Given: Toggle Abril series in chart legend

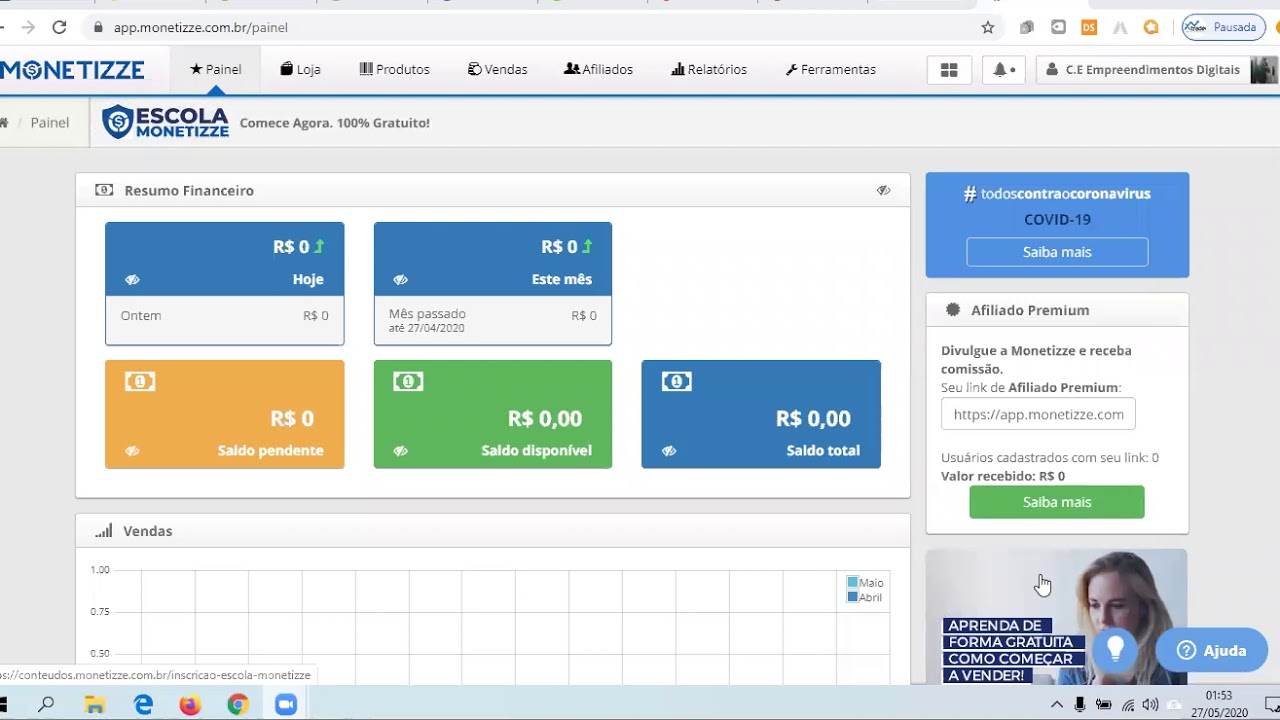Looking at the screenshot, I should 865,597.
